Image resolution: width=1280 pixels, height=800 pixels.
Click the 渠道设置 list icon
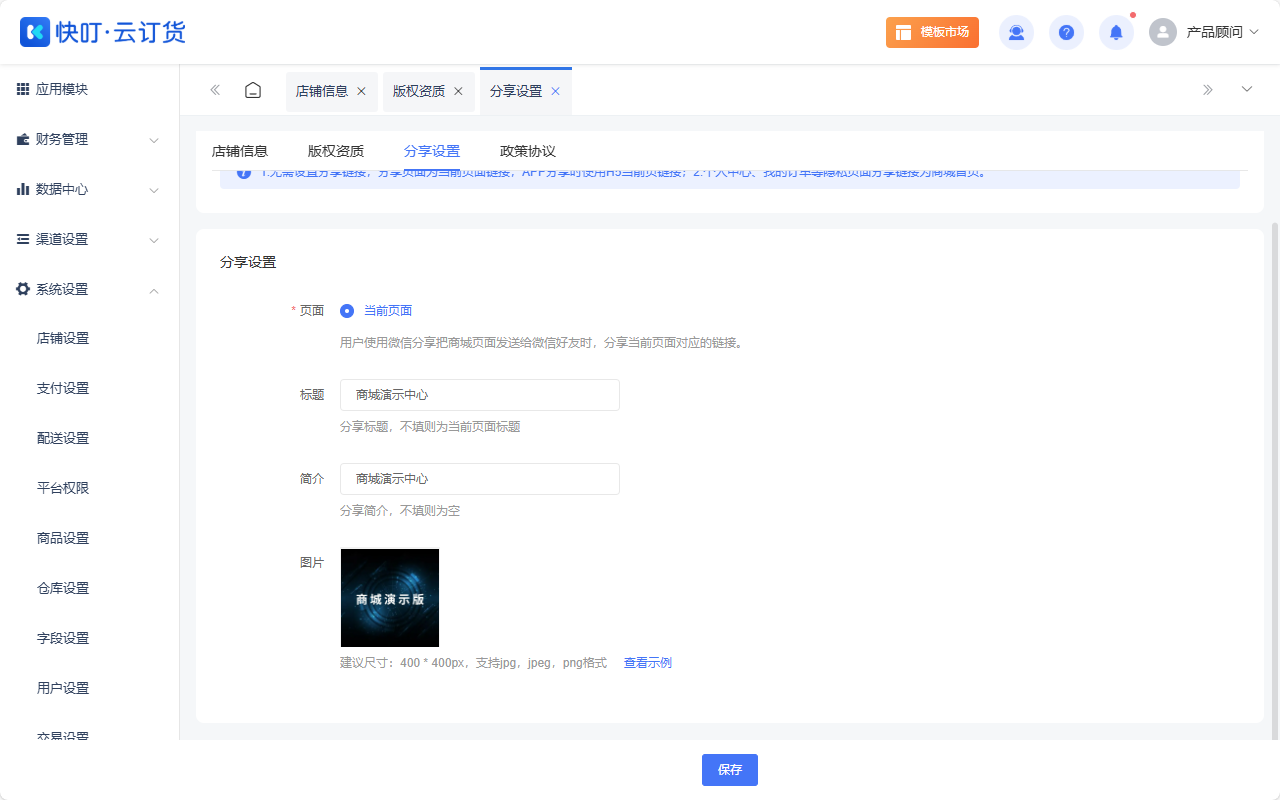click(23, 239)
